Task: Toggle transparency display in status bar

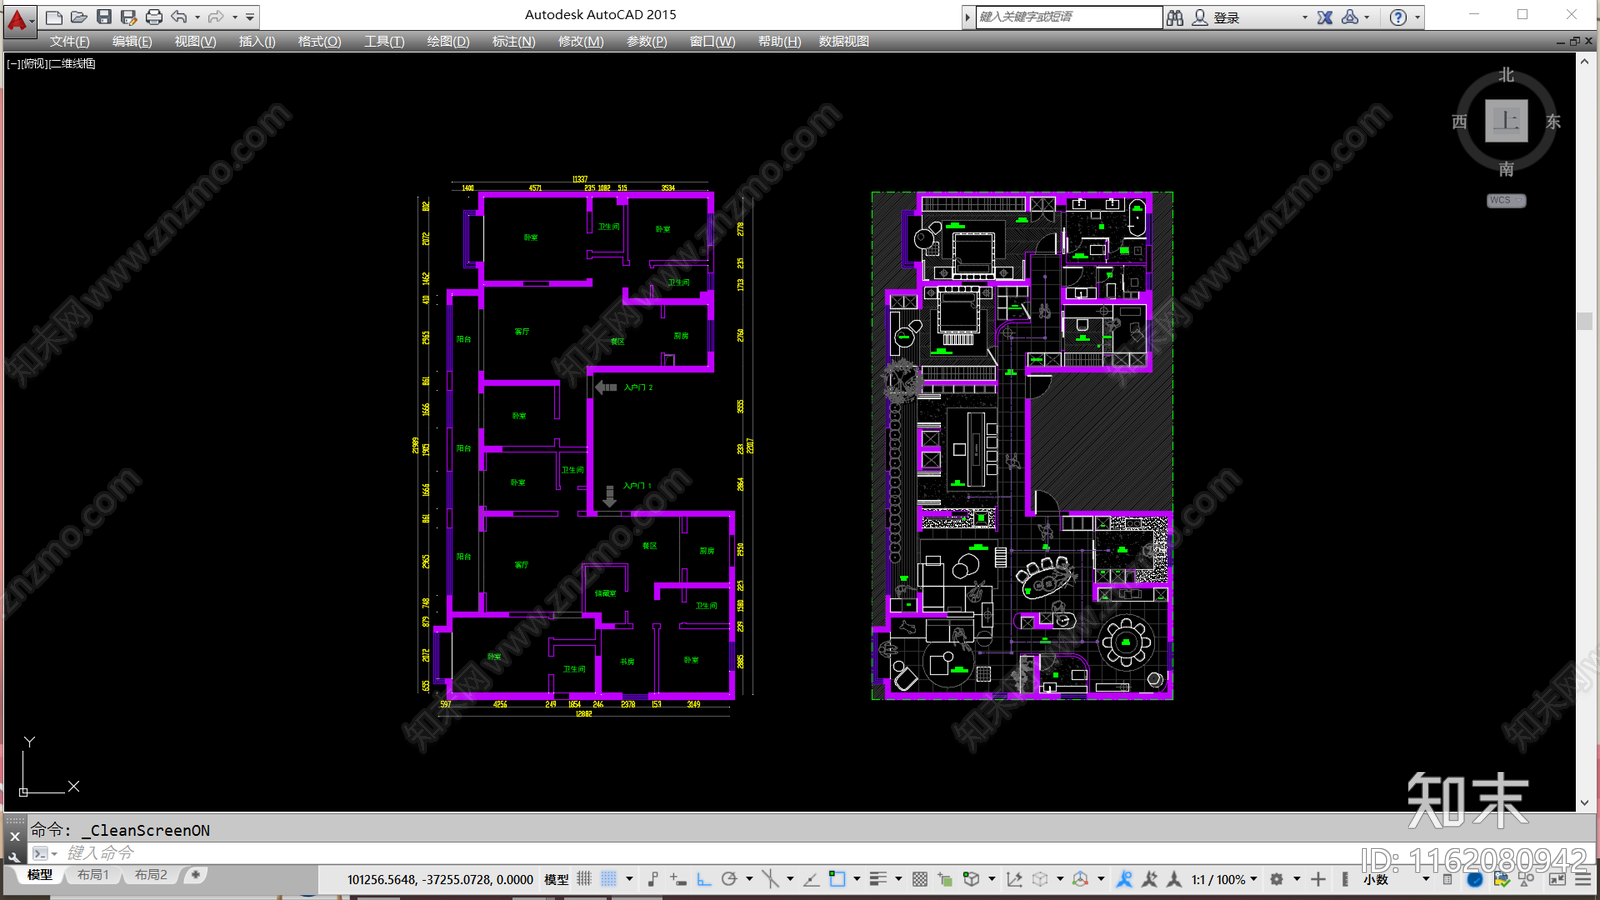Action: pos(919,879)
